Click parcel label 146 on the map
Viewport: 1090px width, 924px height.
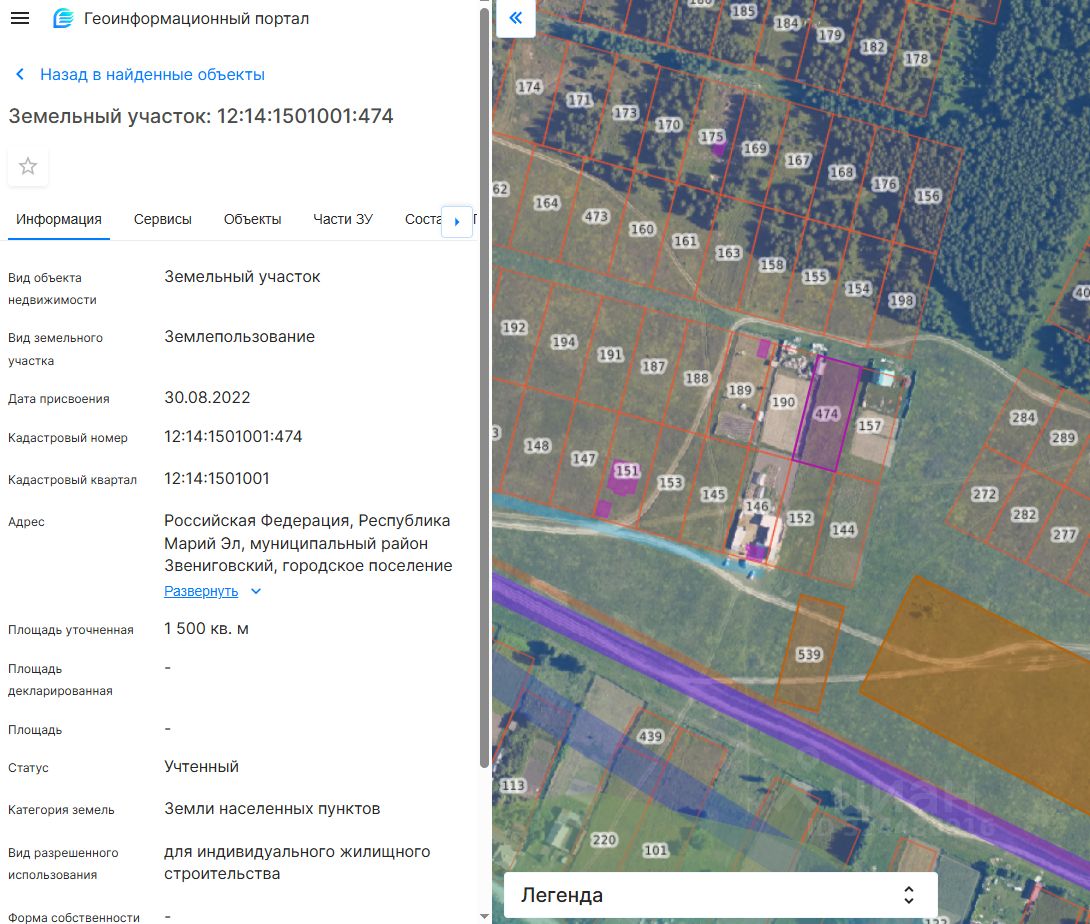point(757,506)
